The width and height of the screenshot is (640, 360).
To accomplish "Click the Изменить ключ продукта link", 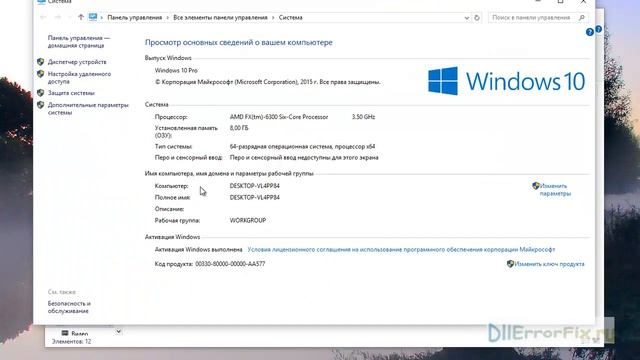I will point(549,264).
